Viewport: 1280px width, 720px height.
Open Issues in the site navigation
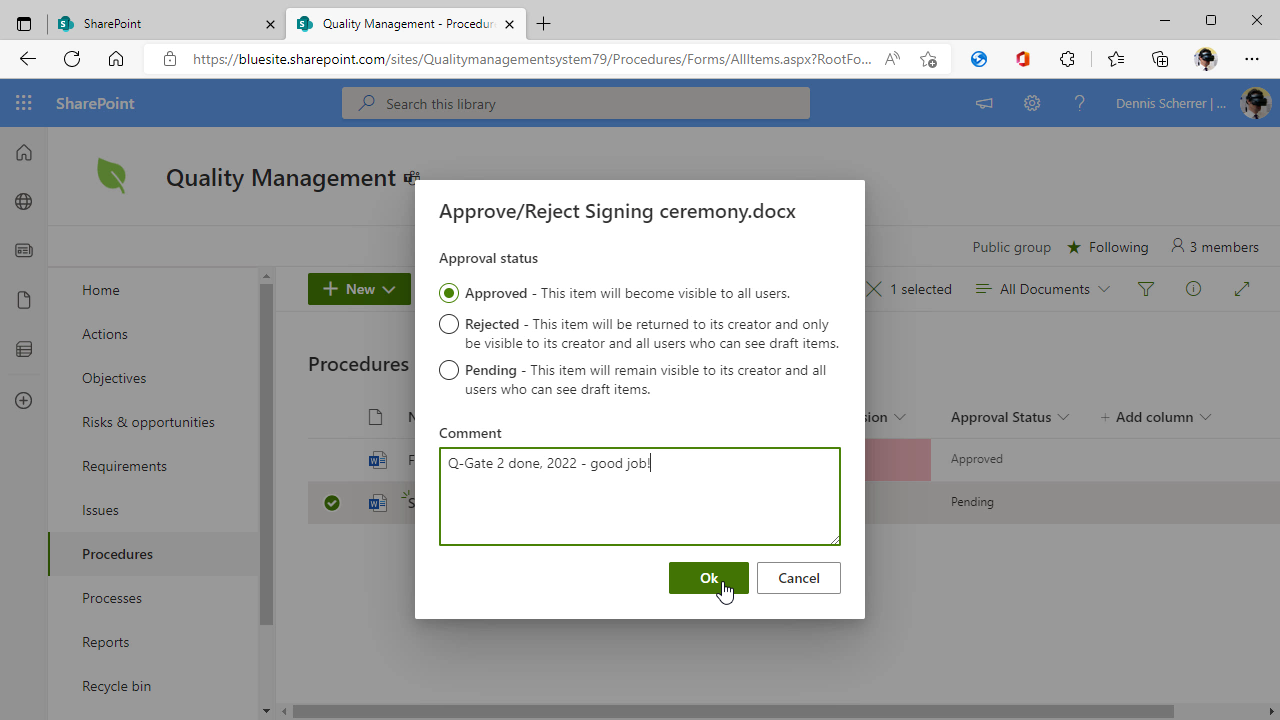point(100,510)
